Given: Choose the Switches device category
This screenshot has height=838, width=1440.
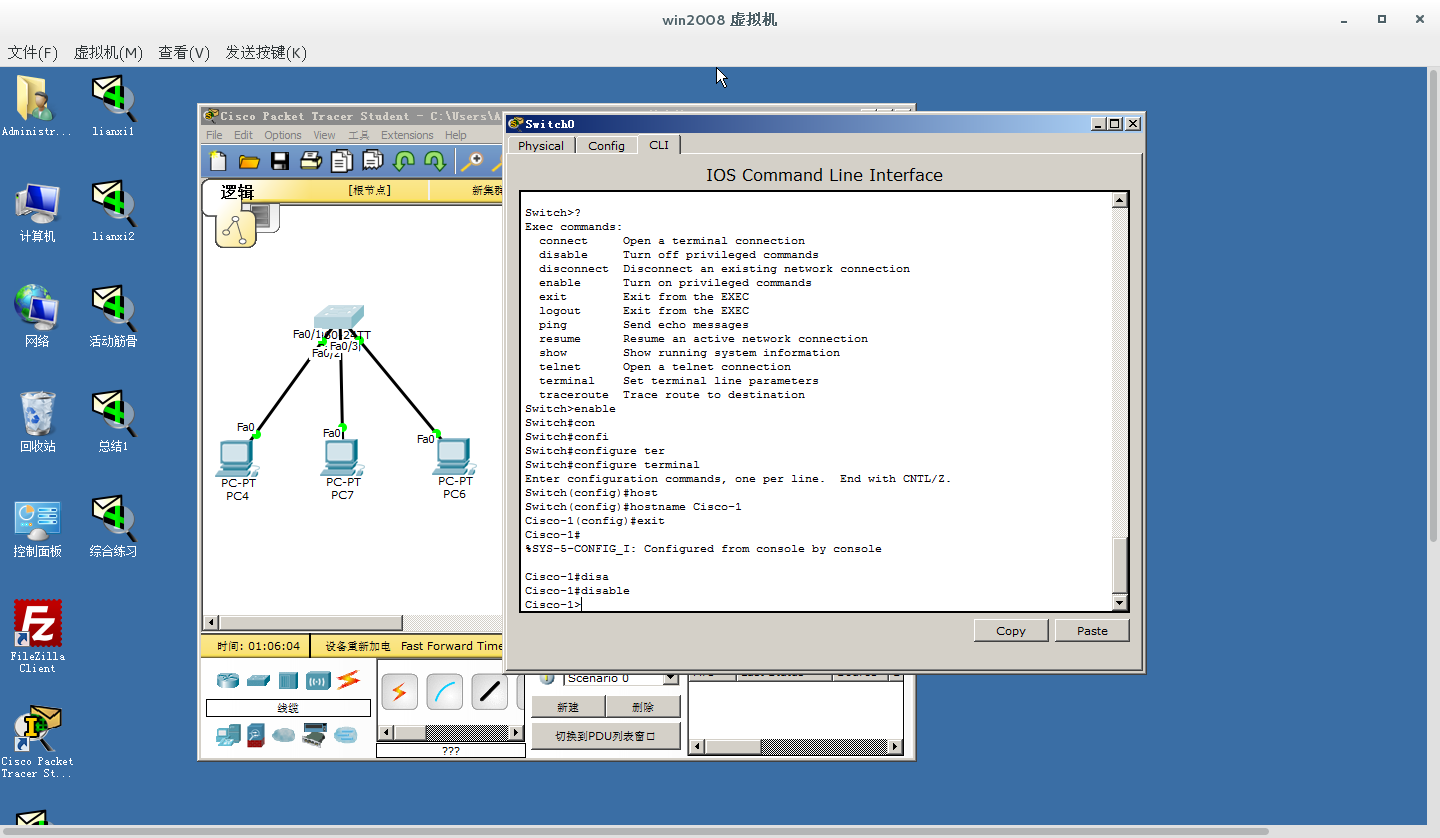Looking at the screenshot, I should pyautogui.click(x=258, y=680).
